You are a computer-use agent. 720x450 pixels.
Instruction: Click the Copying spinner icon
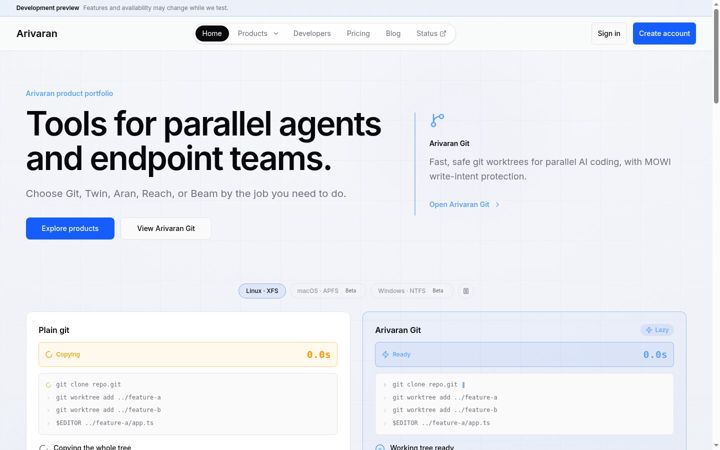point(49,354)
